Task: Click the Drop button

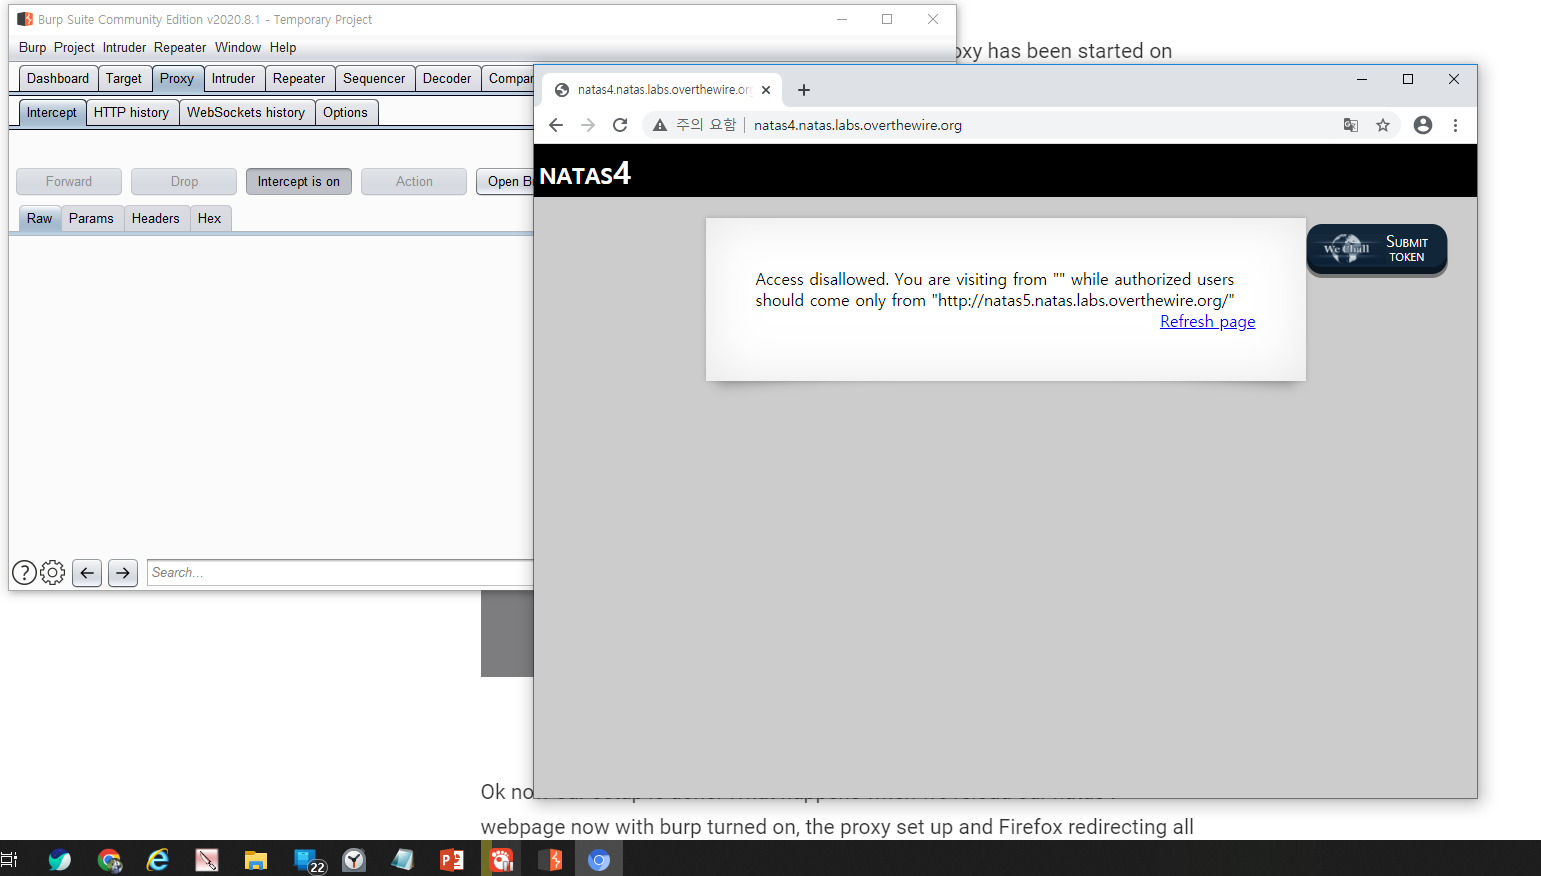Action: 184,181
